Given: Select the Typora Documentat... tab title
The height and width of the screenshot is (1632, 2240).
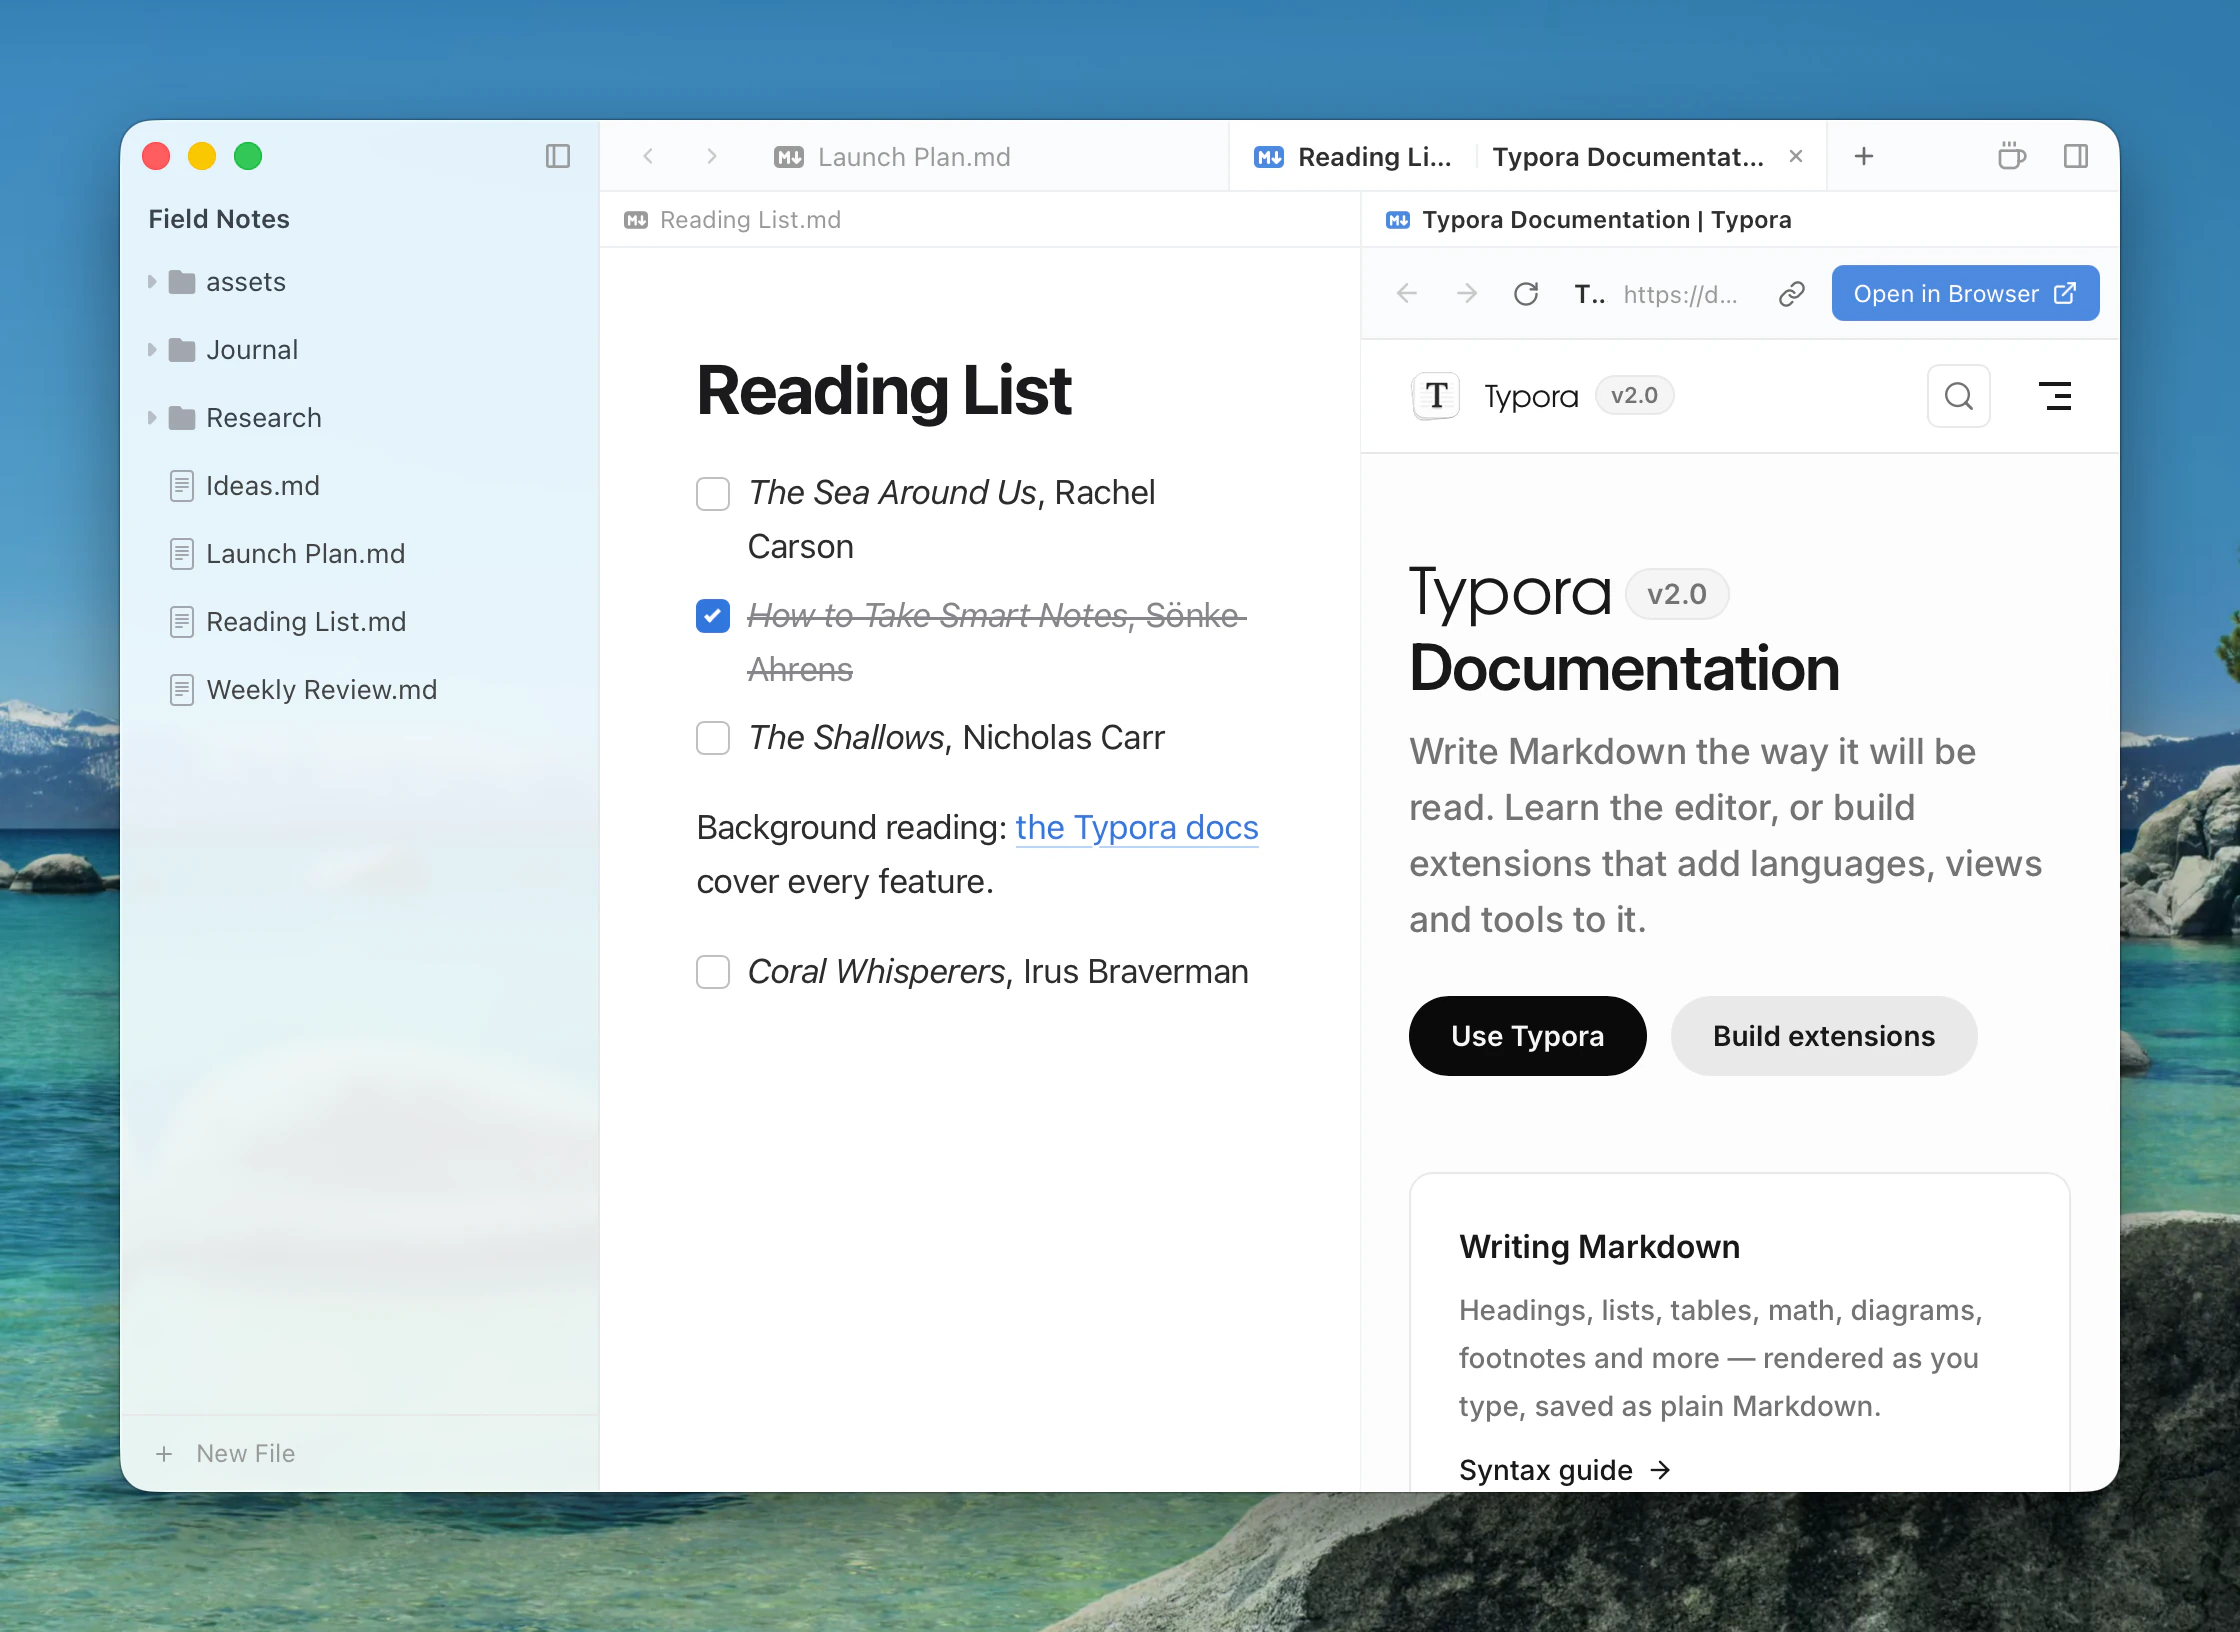Looking at the screenshot, I should (1628, 157).
